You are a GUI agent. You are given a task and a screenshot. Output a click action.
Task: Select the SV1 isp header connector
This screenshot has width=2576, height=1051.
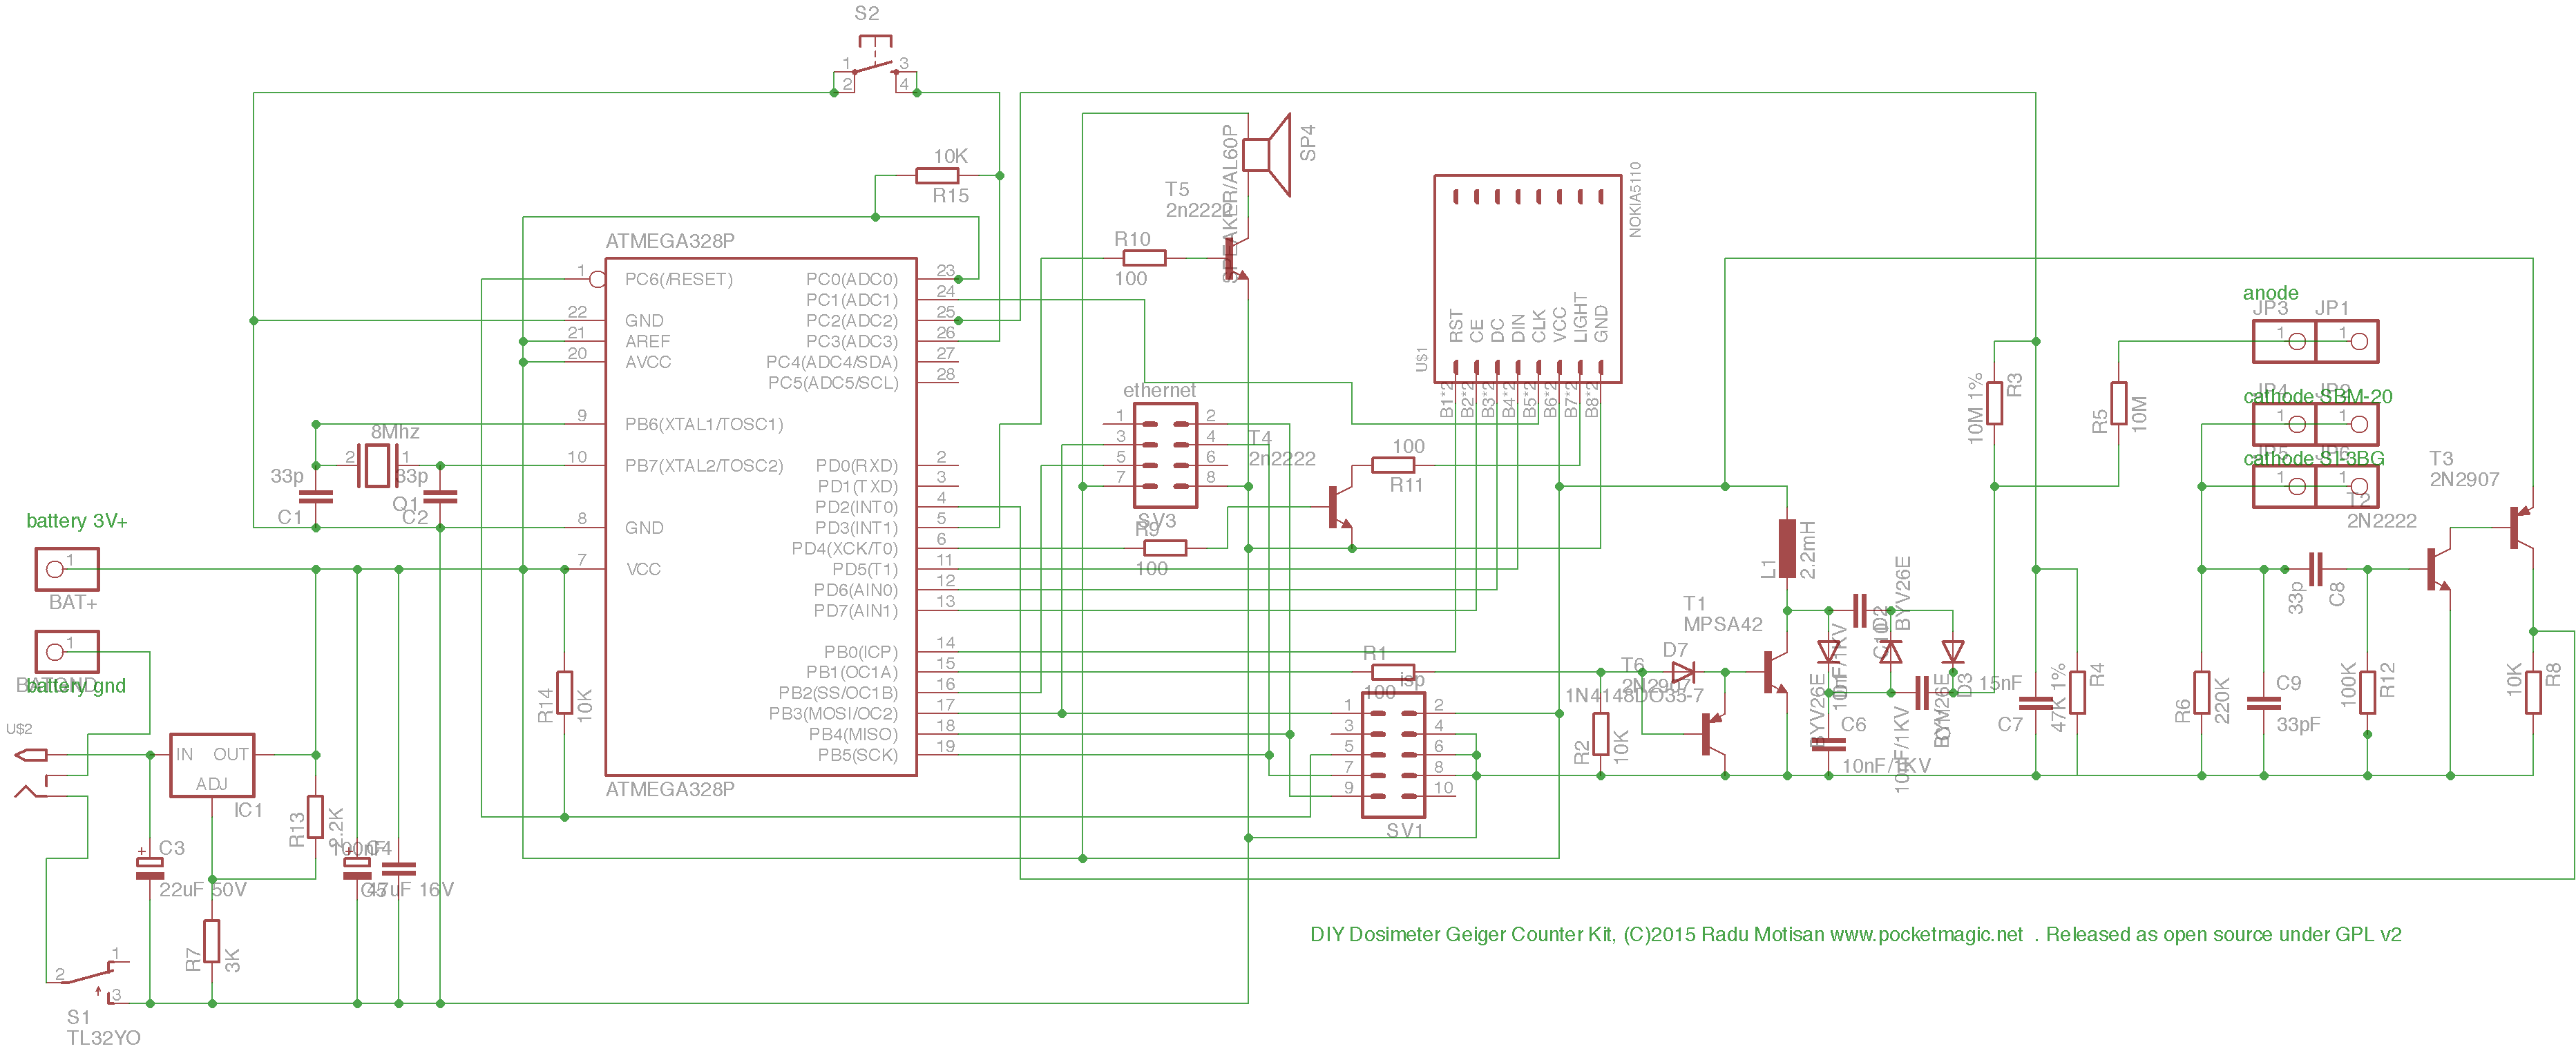[x=1393, y=755]
